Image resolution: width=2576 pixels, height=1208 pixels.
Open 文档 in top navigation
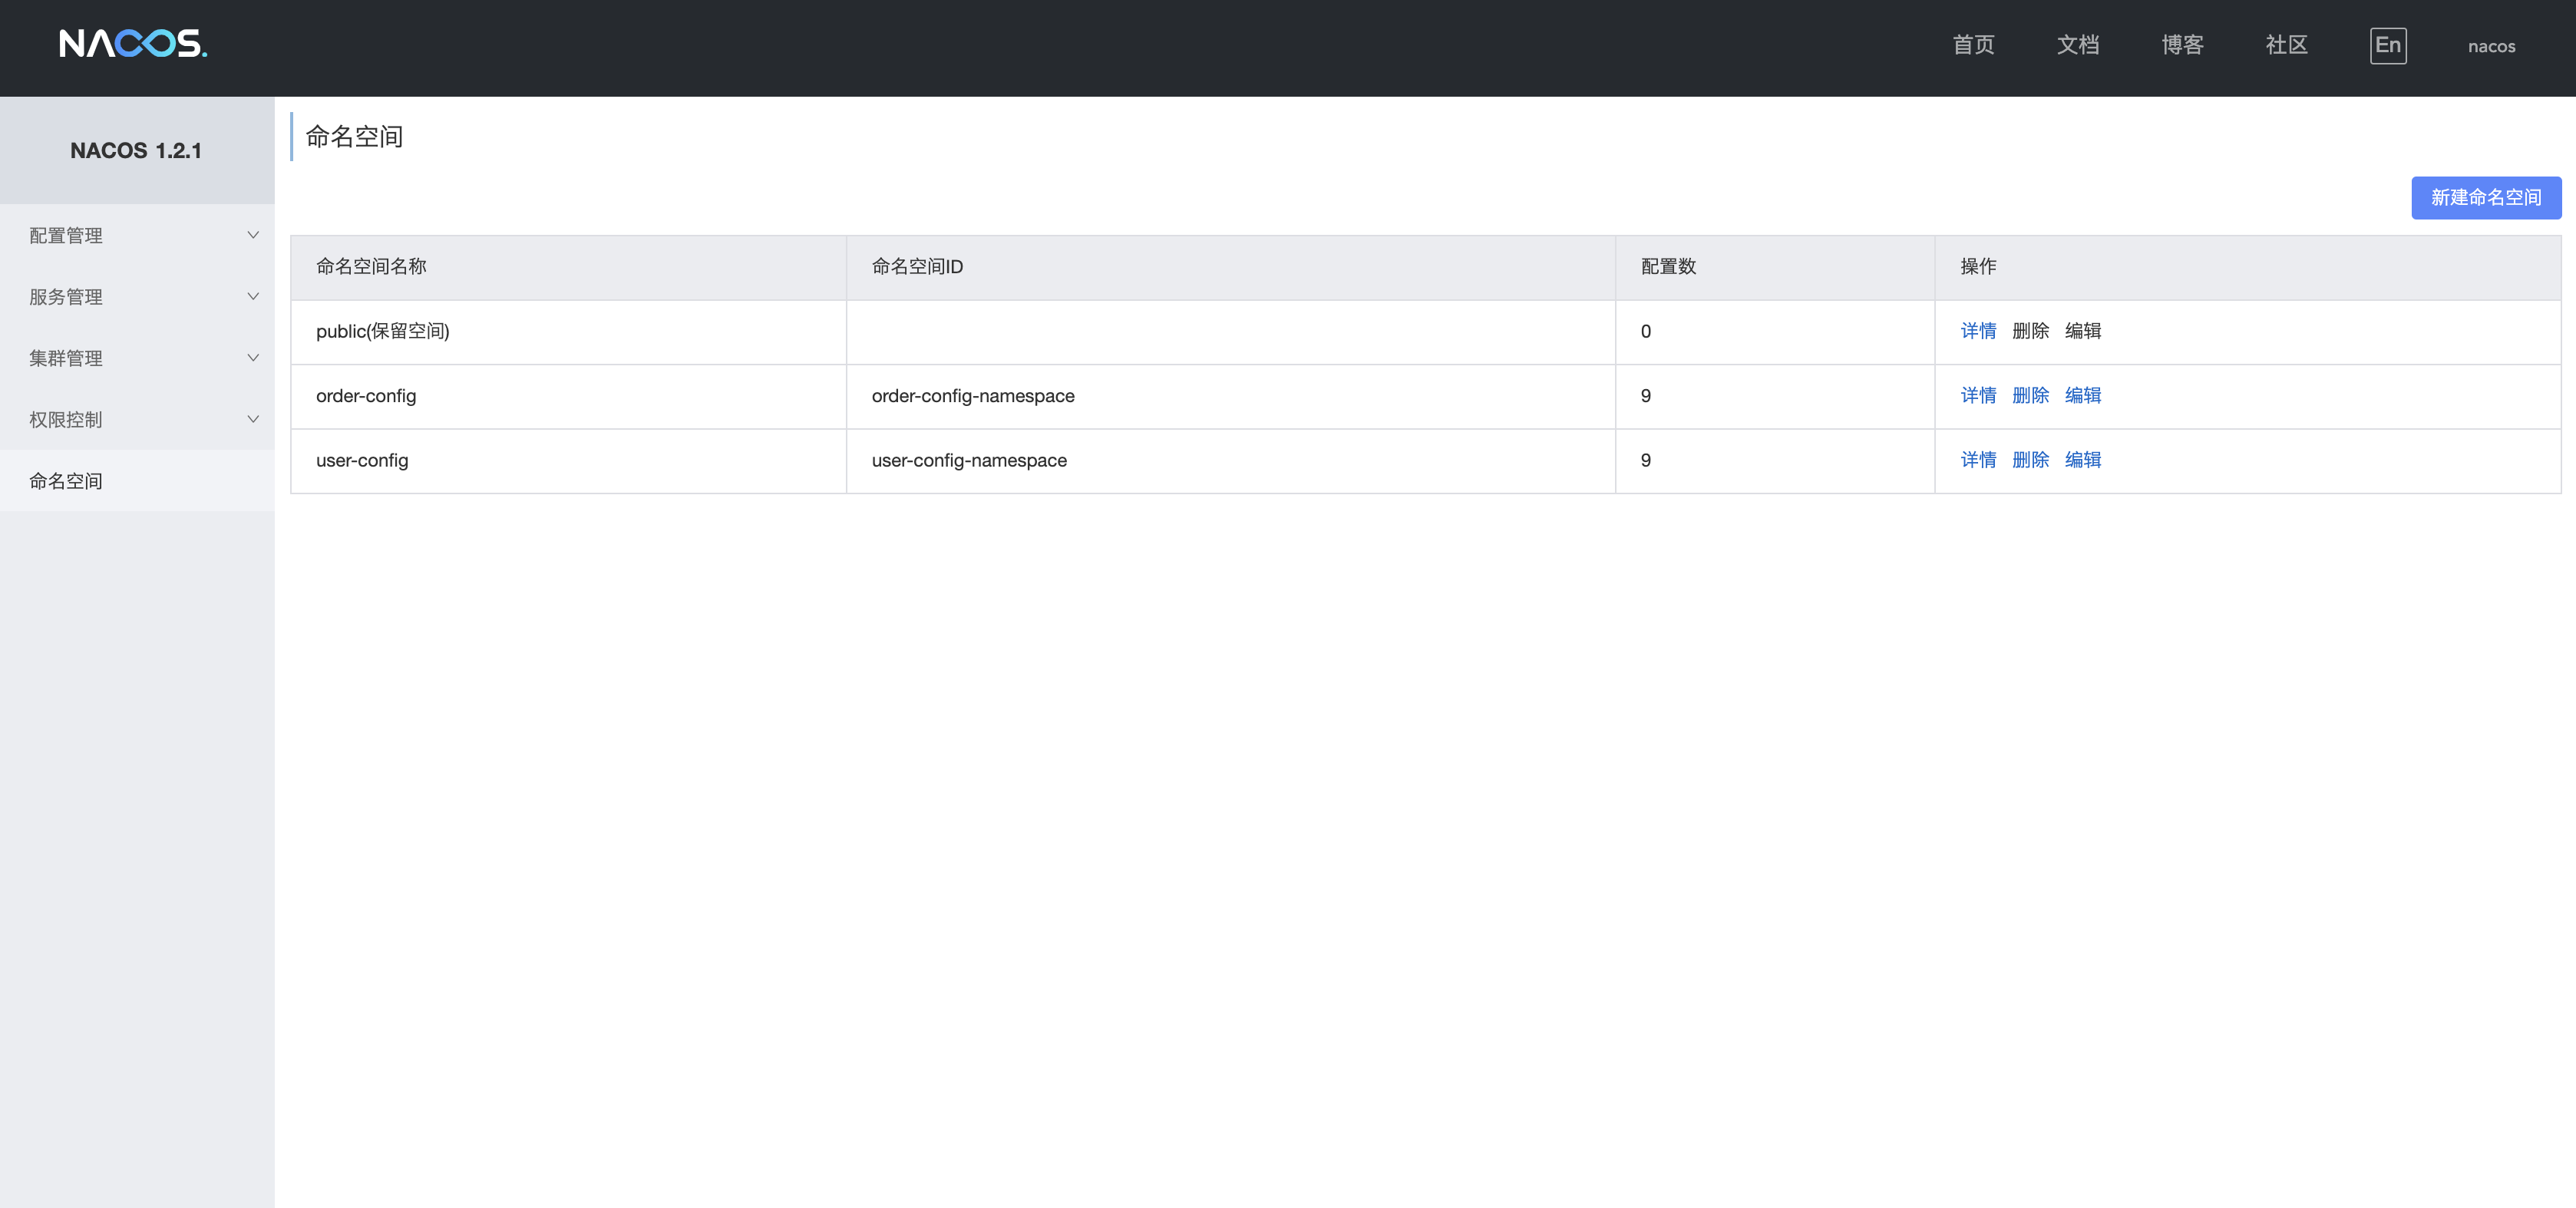[2077, 45]
